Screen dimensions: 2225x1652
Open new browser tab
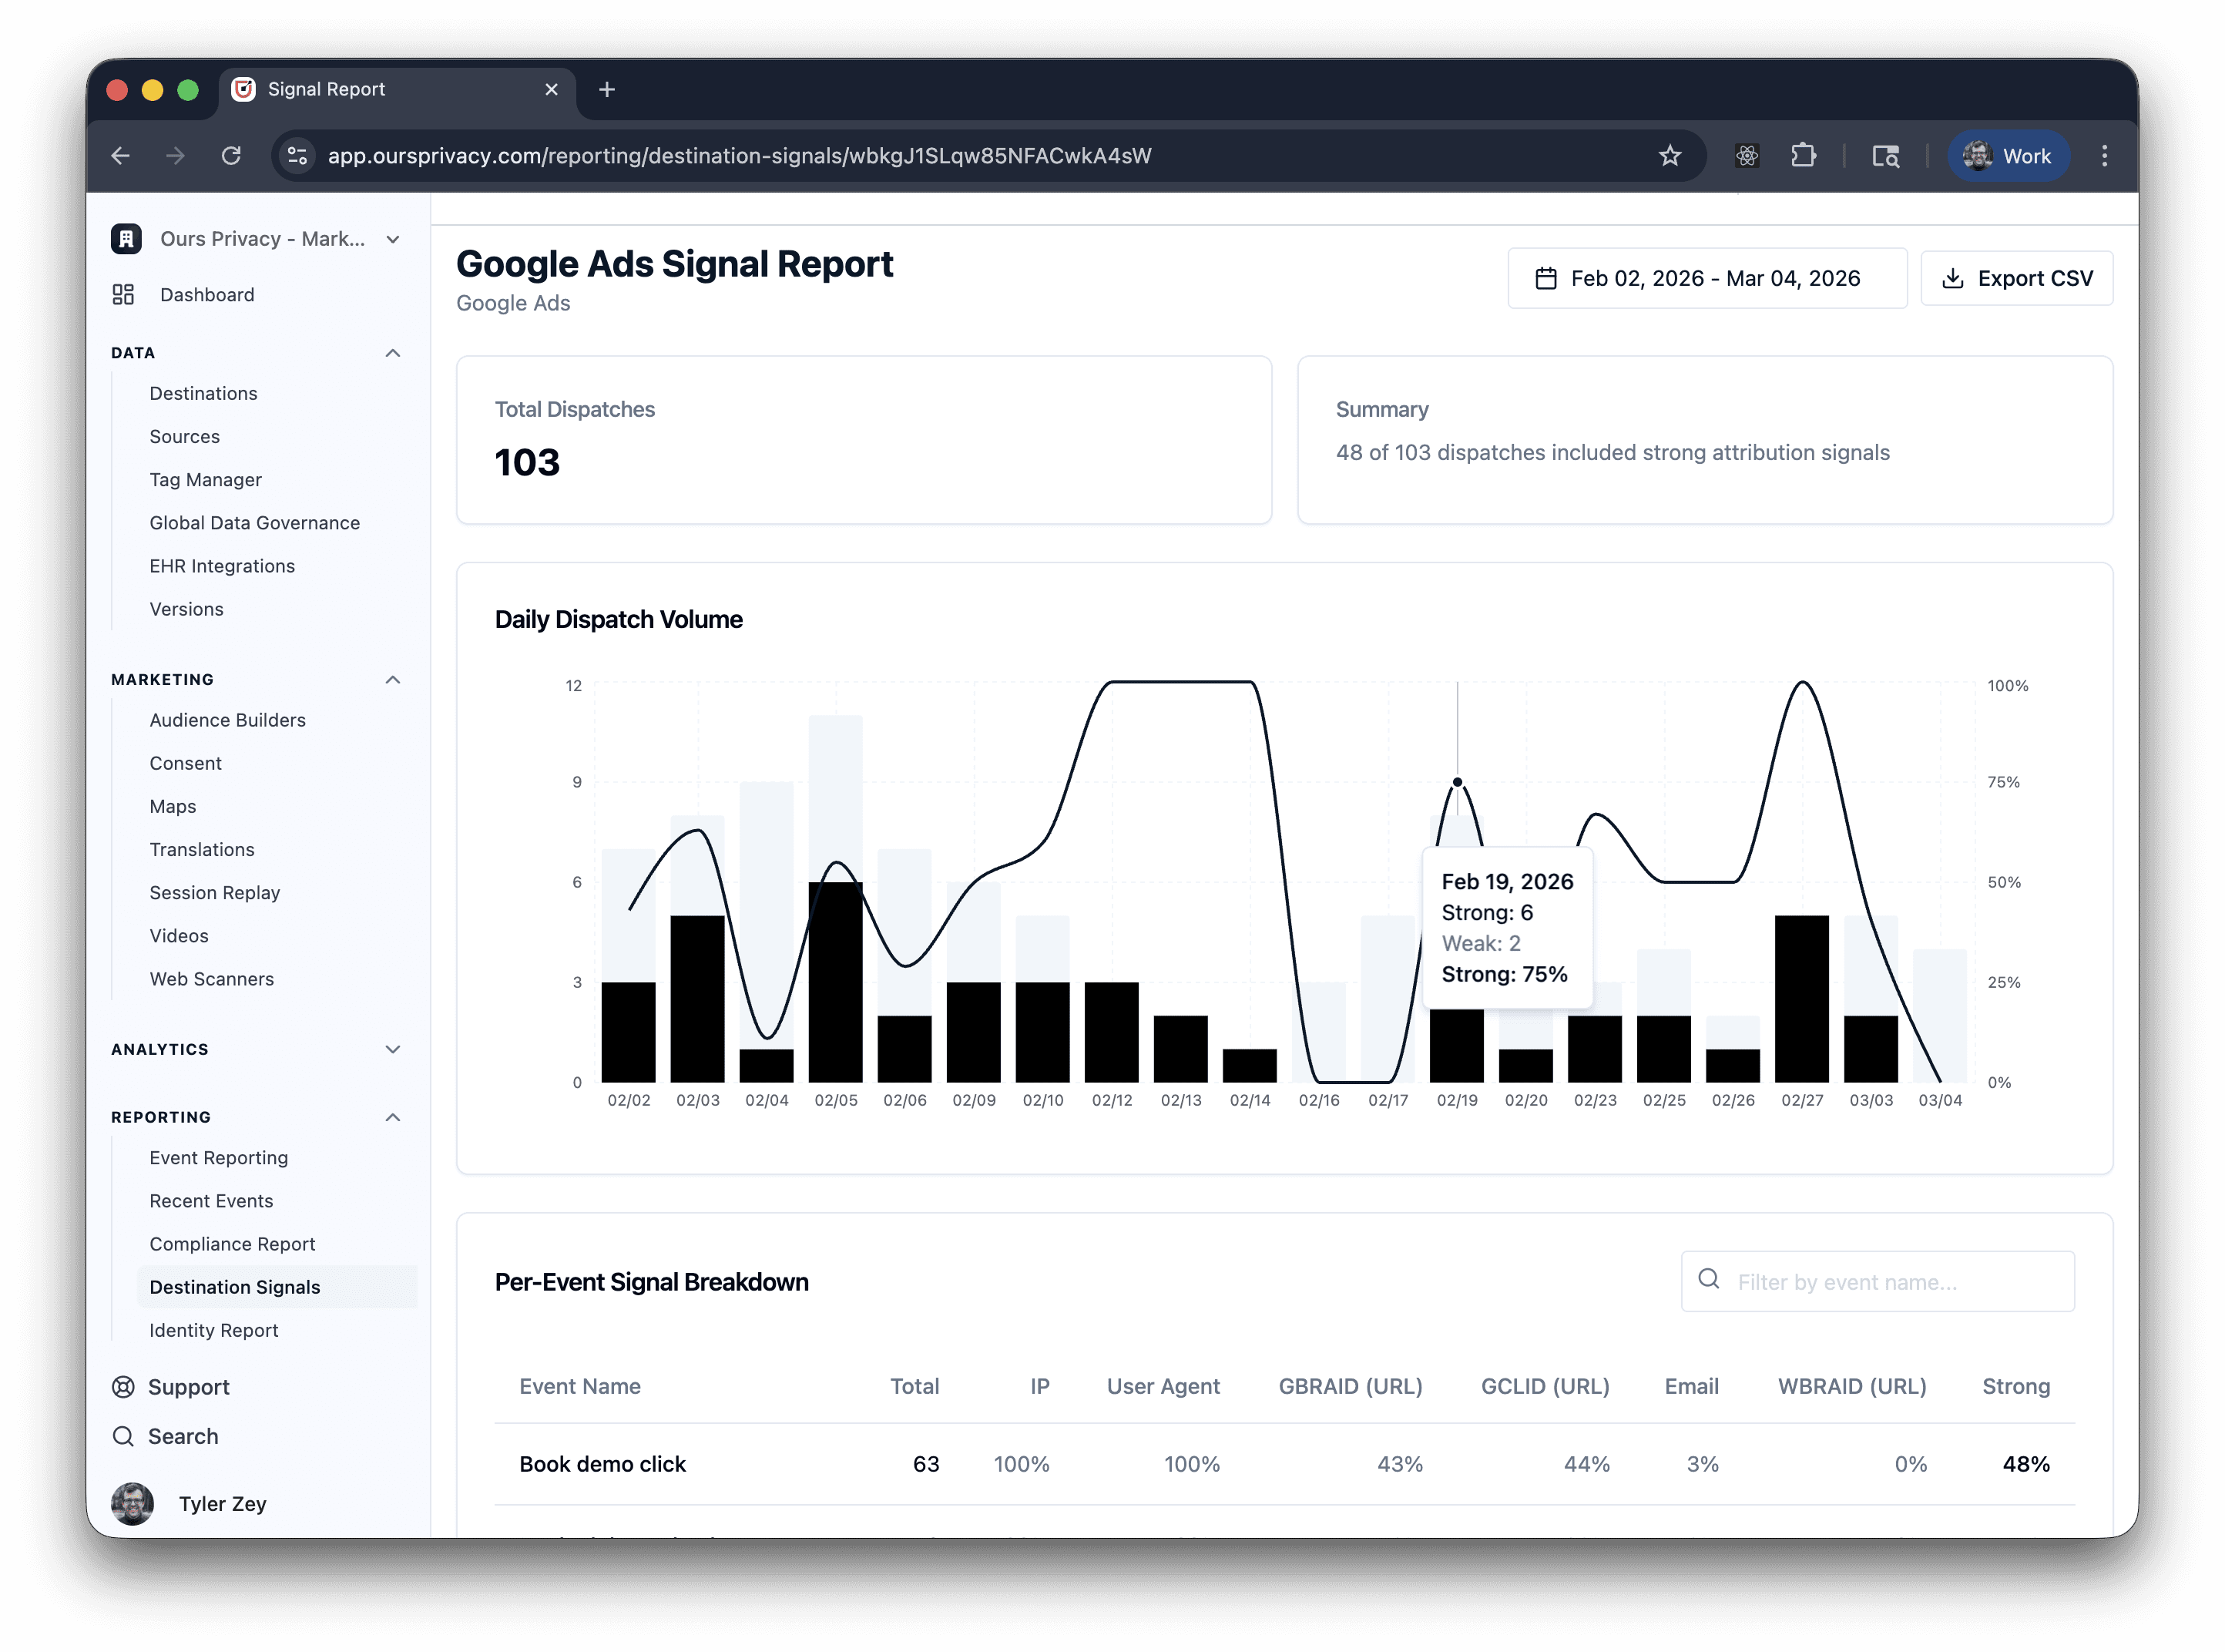[606, 90]
